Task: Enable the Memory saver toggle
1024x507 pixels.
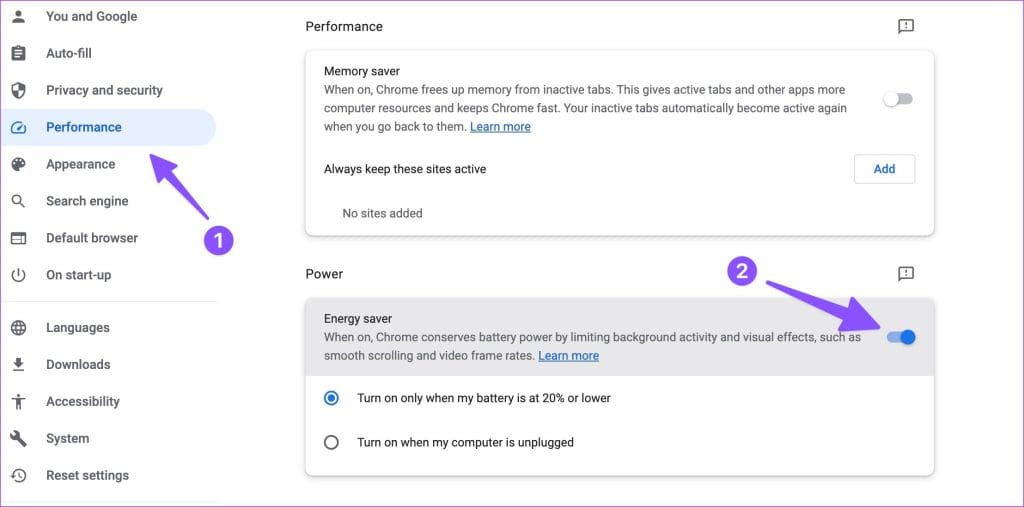Action: click(x=898, y=99)
